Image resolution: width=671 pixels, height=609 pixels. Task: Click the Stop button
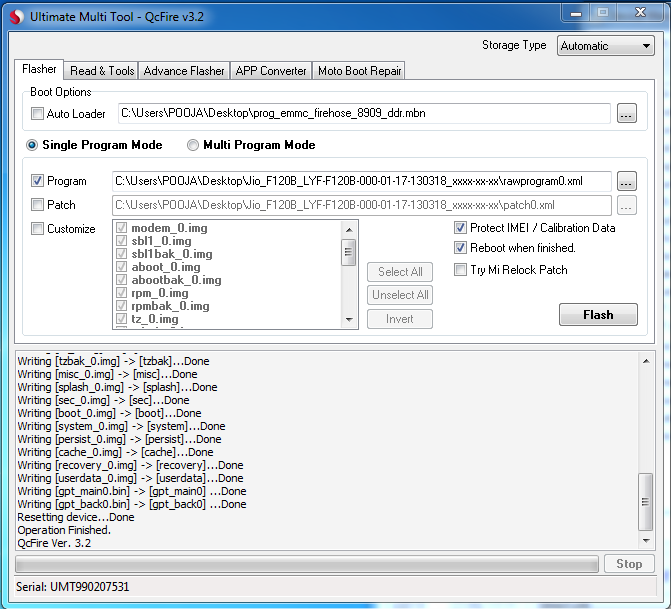click(629, 564)
